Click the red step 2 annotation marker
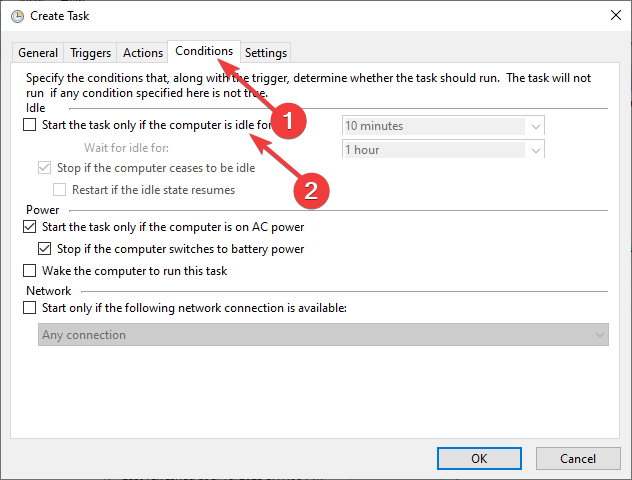Screen dimensions: 632x480 click(310, 190)
